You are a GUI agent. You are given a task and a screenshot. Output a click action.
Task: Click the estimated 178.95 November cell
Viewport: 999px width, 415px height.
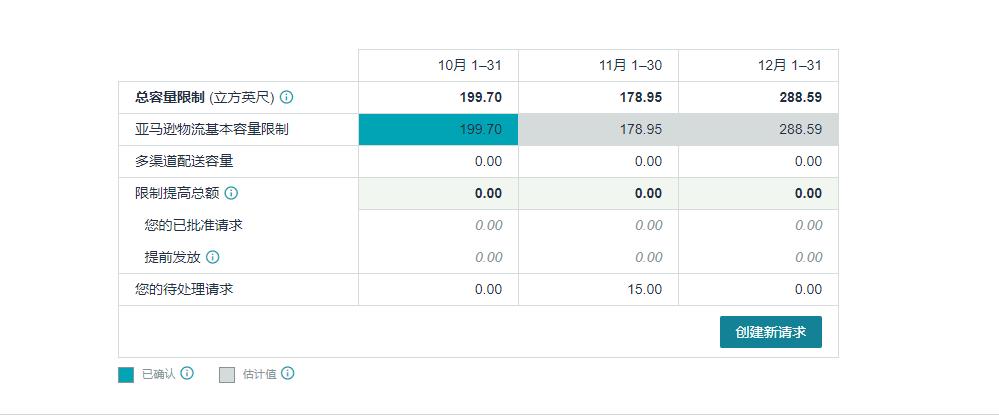(x=598, y=129)
